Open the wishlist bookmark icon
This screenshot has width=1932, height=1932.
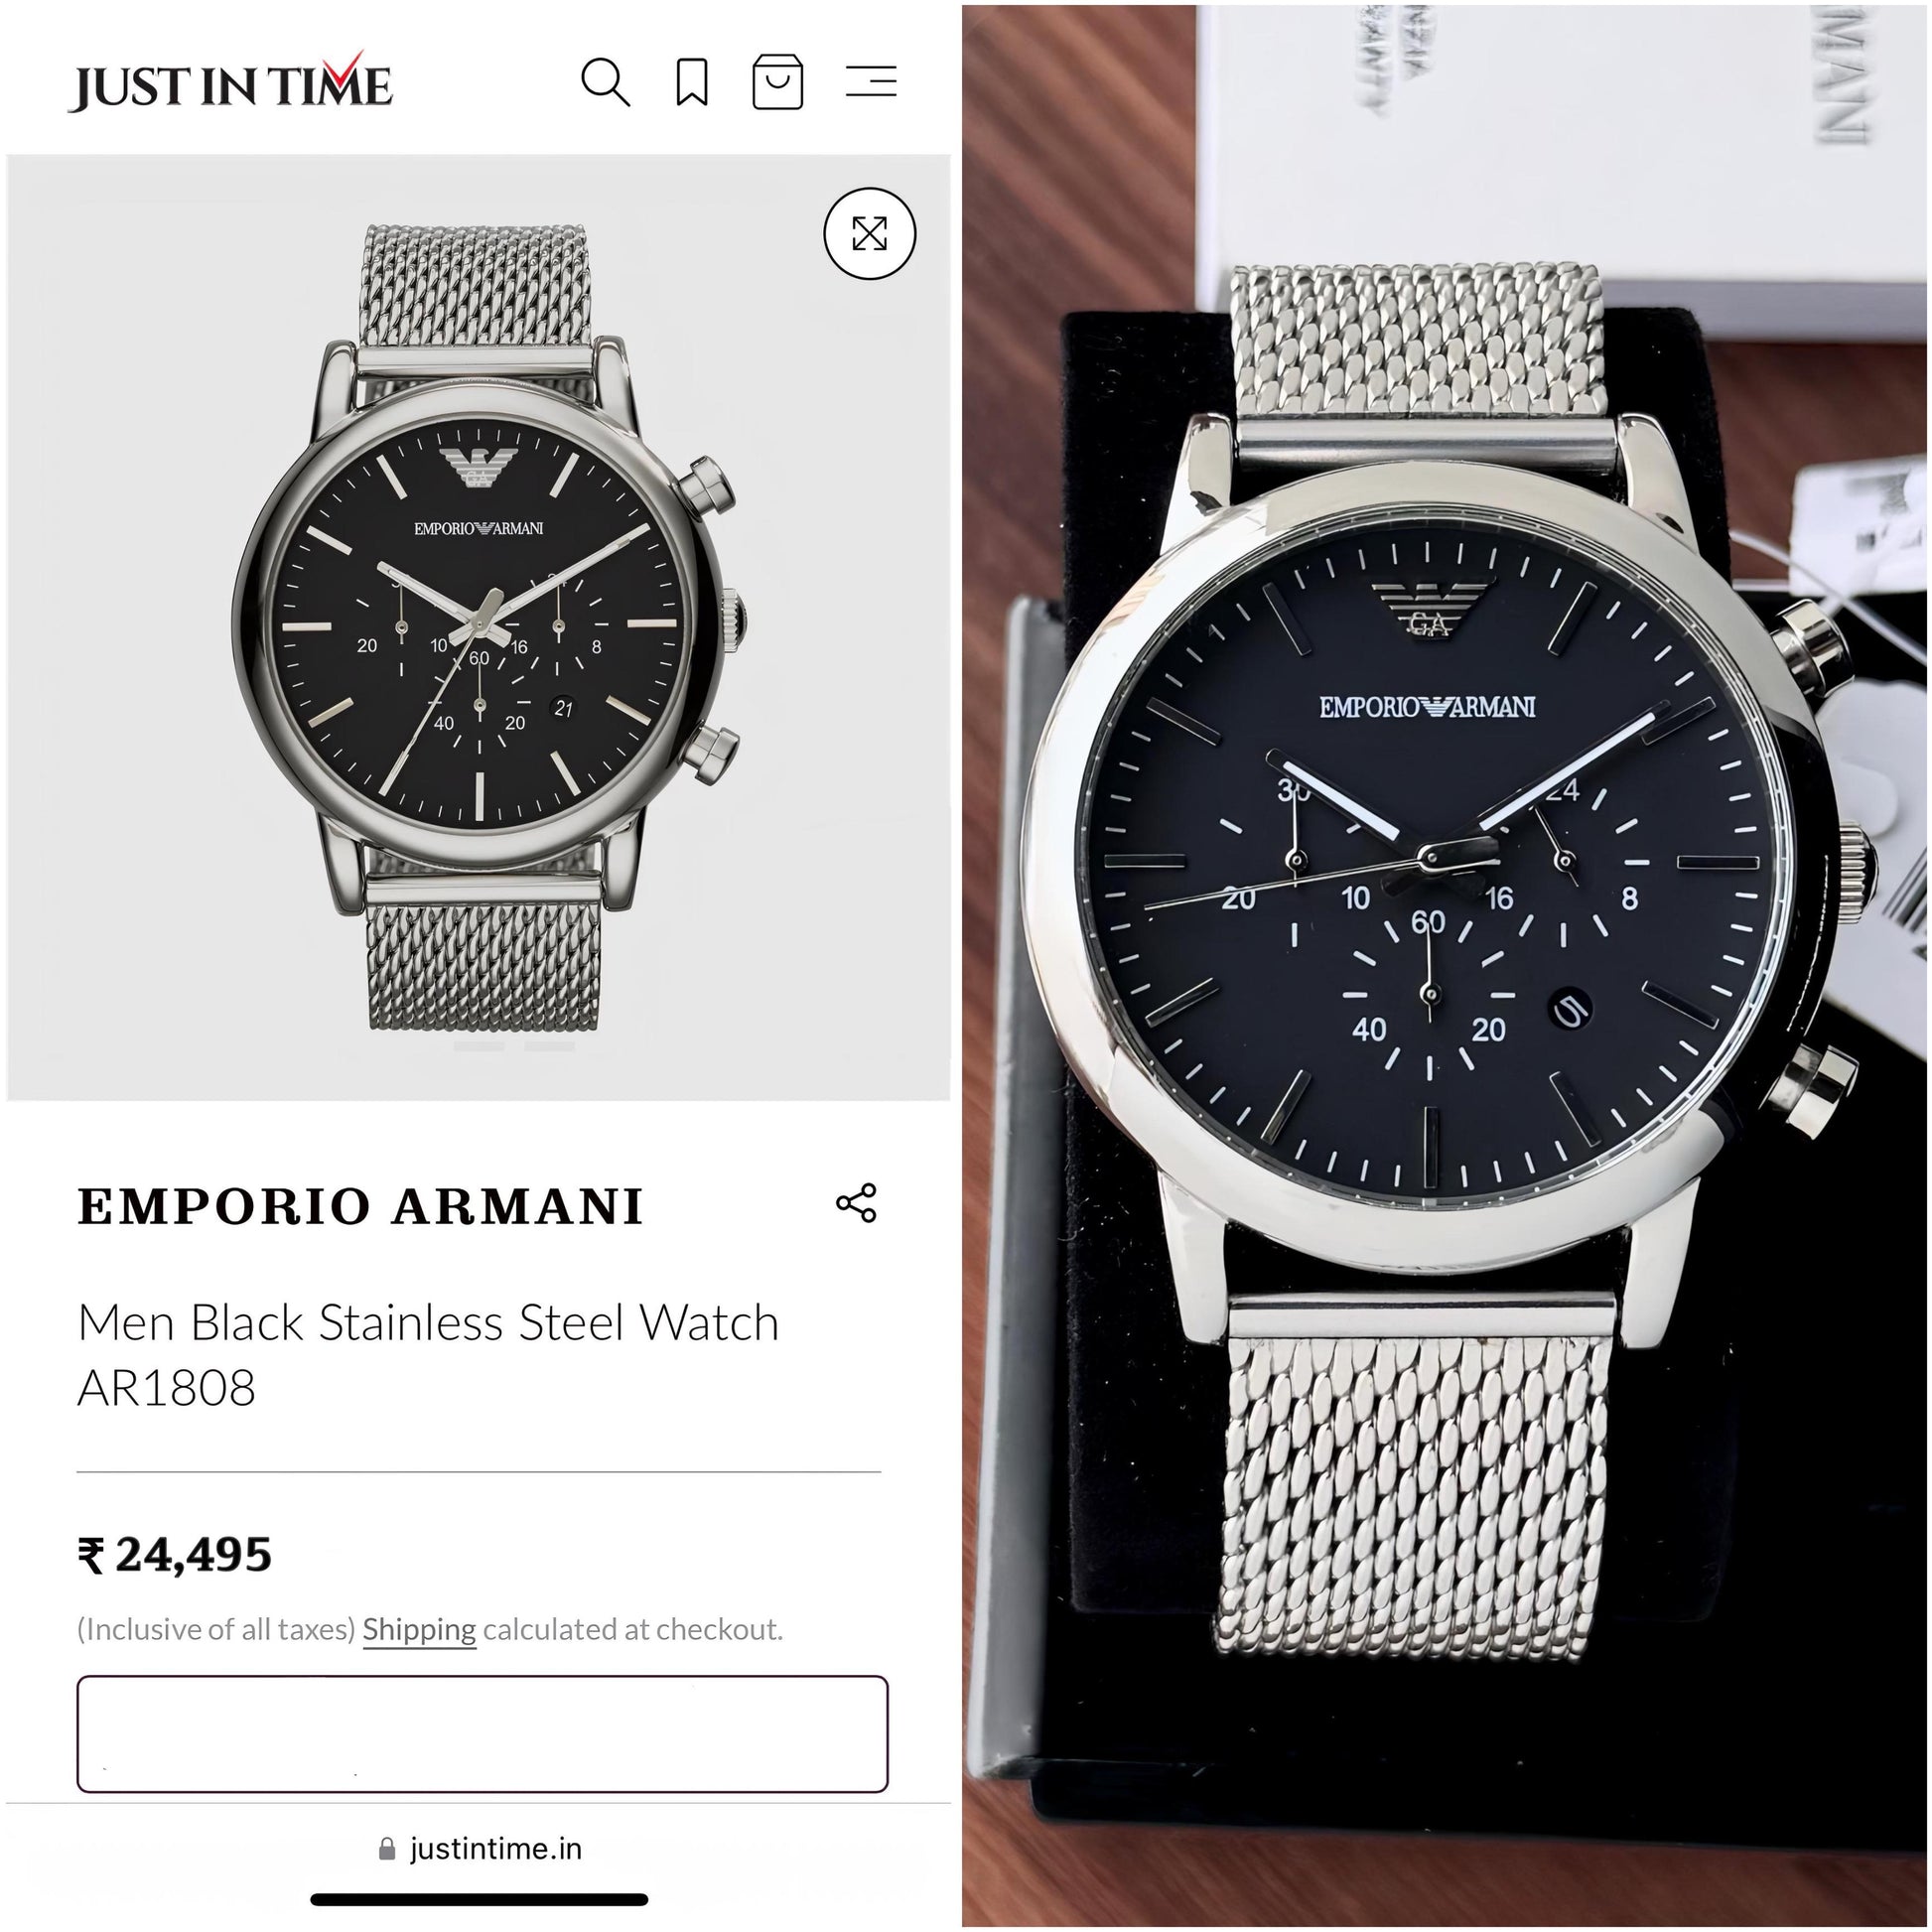(692, 82)
